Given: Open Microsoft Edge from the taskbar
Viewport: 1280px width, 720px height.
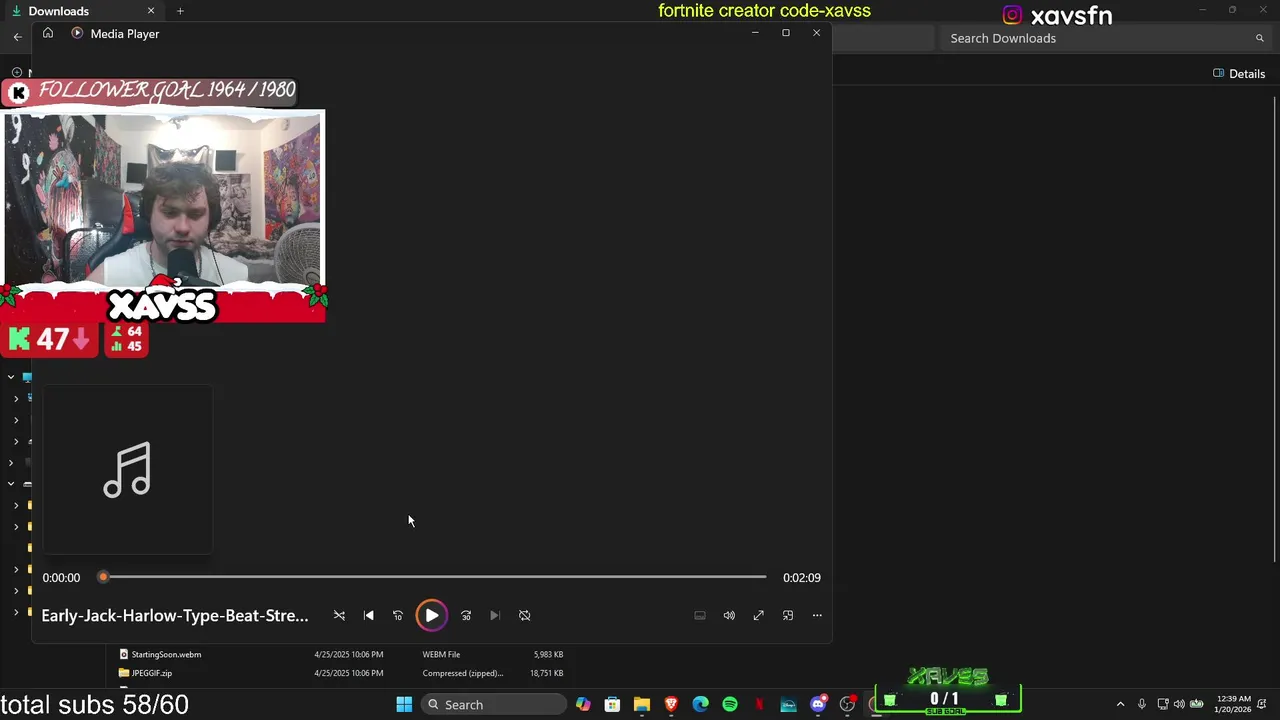Looking at the screenshot, I should click(x=700, y=705).
